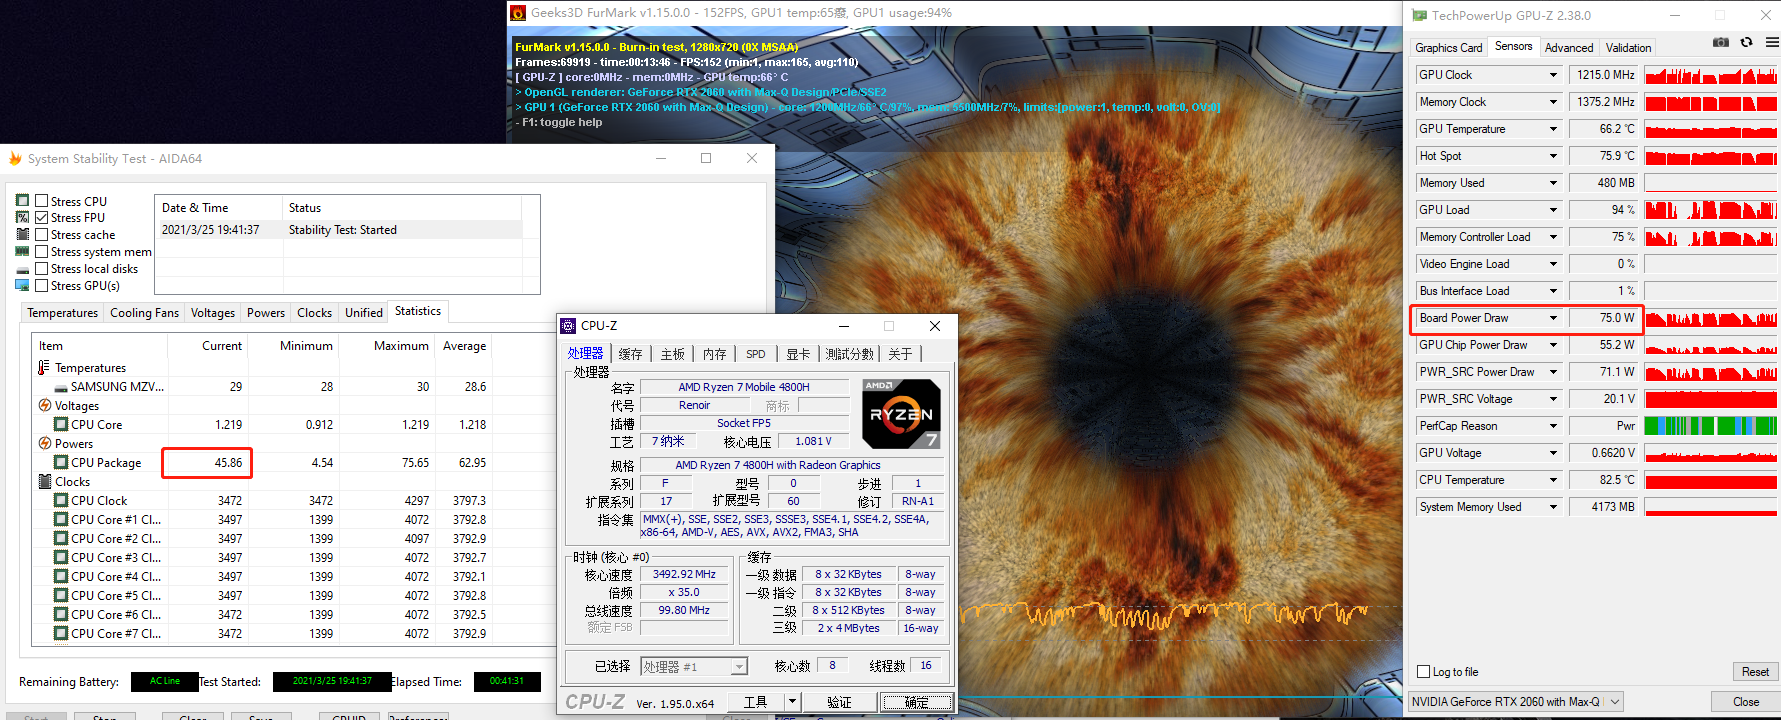Enable the Stress CPU checkbox
This screenshot has width=1781, height=720.
coord(42,201)
